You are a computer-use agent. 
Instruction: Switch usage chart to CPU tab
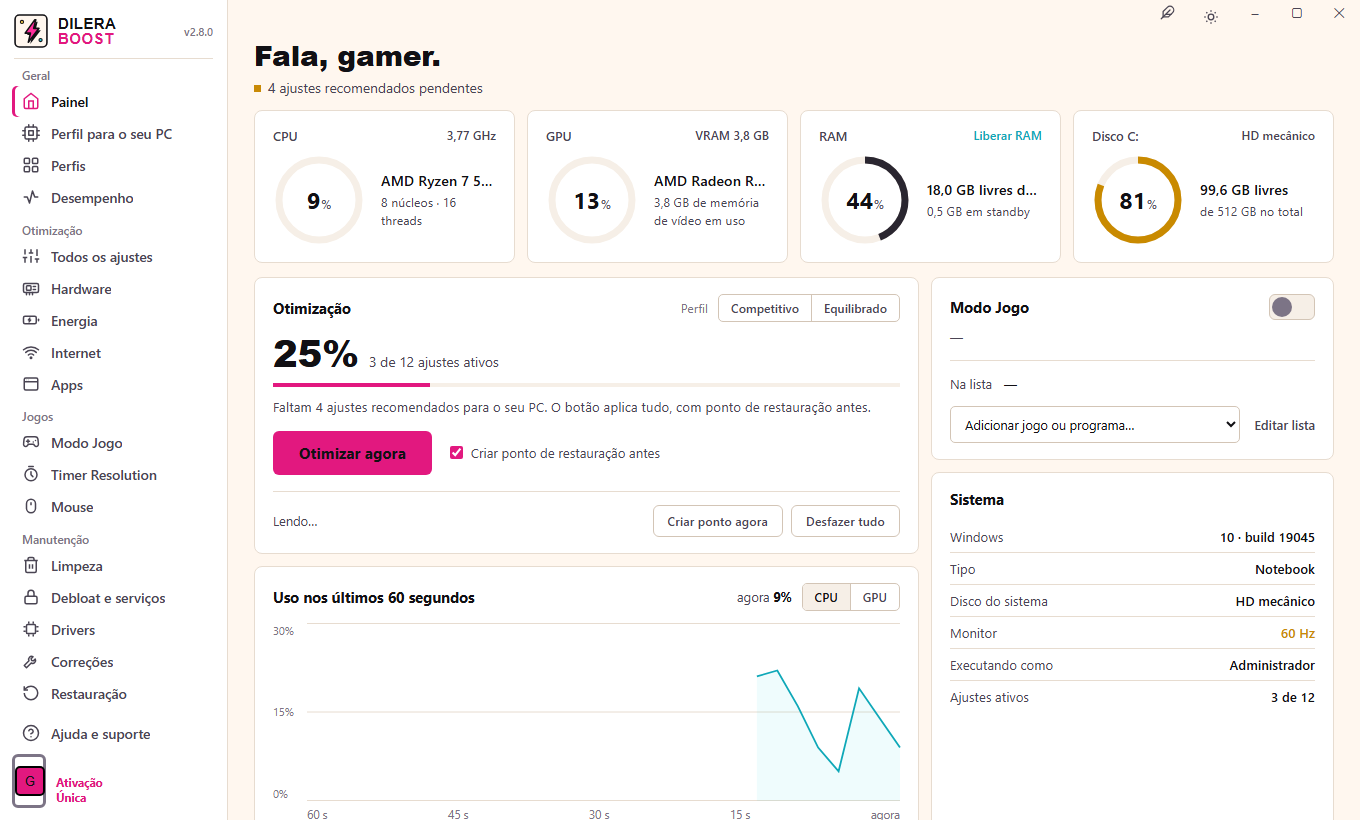(826, 597)
